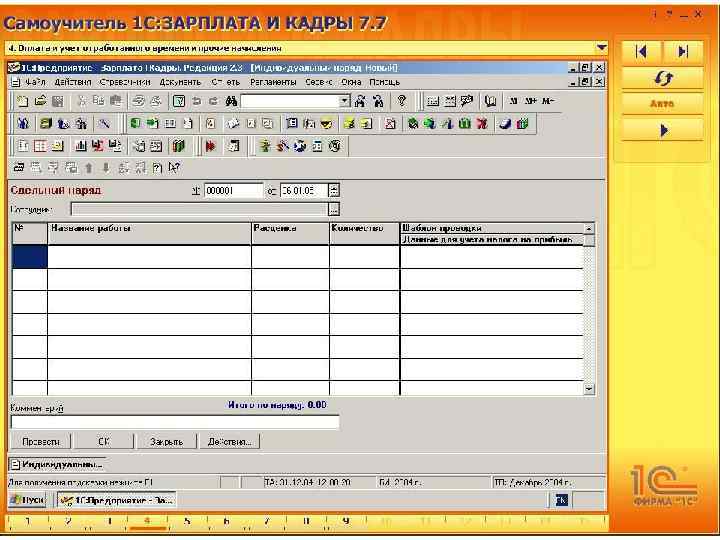Viewport: 720px width, 540px height.
Task: Click the hammer tools icon
Action: click(x=104, y=124)
